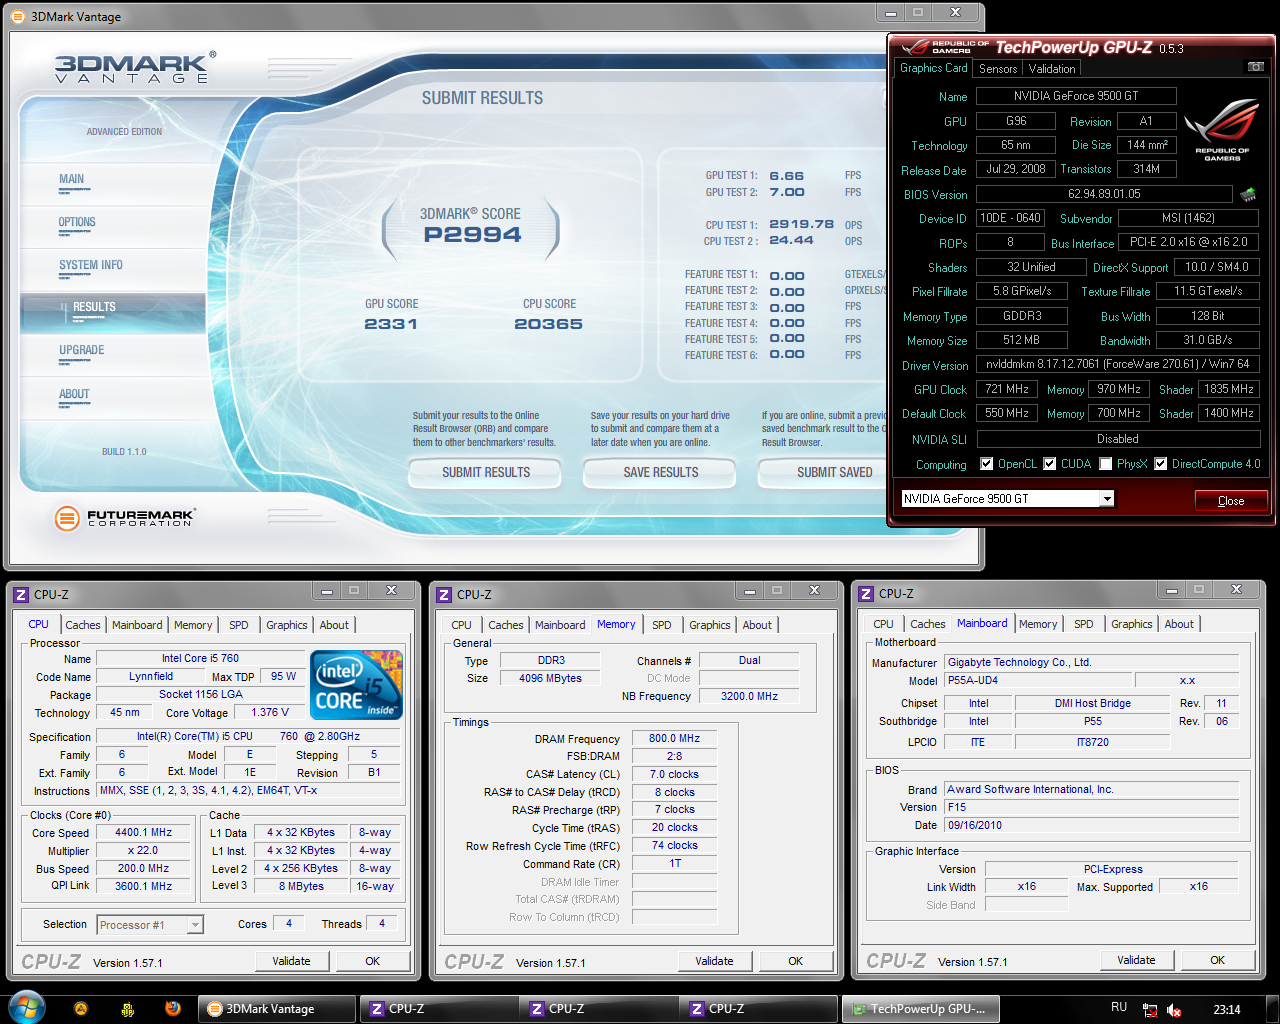Click the 3DMark Vantage logo

(134, 68)
